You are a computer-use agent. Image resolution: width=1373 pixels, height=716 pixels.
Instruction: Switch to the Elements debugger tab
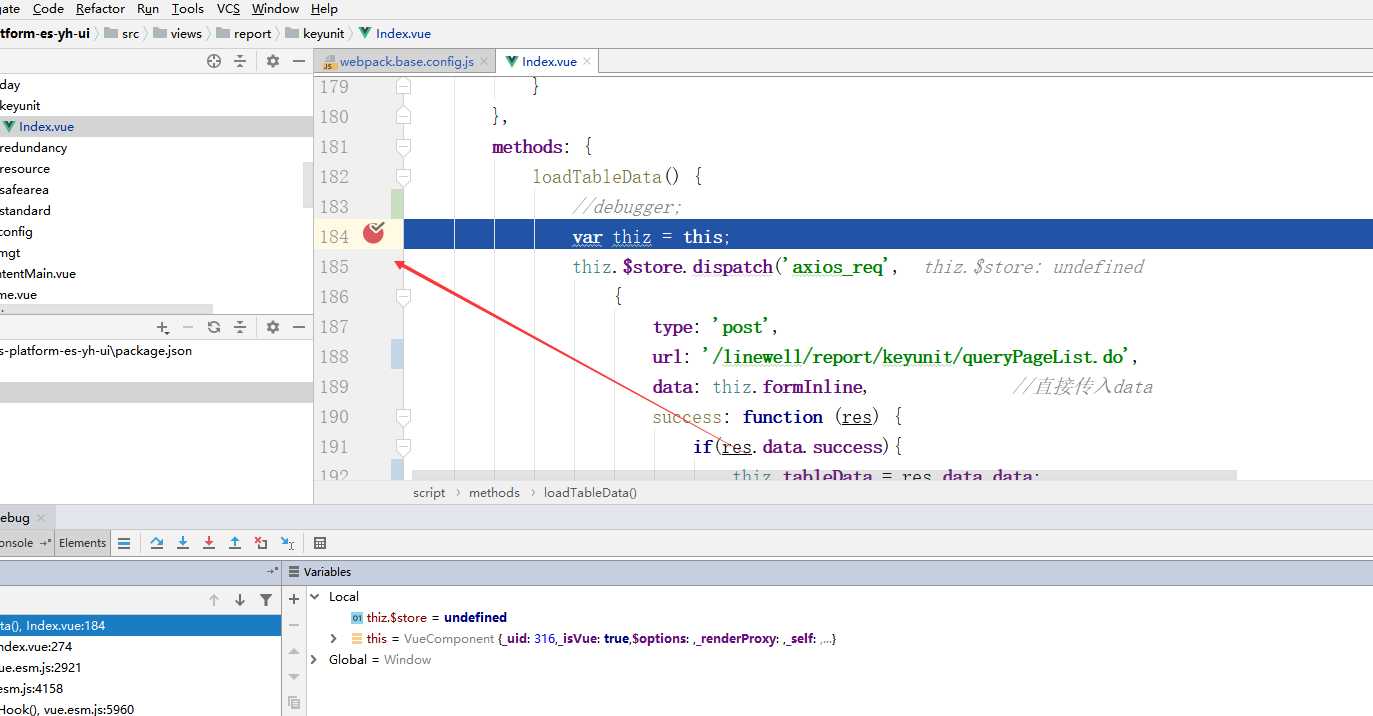pyautogui.click(x=82, y=543)
